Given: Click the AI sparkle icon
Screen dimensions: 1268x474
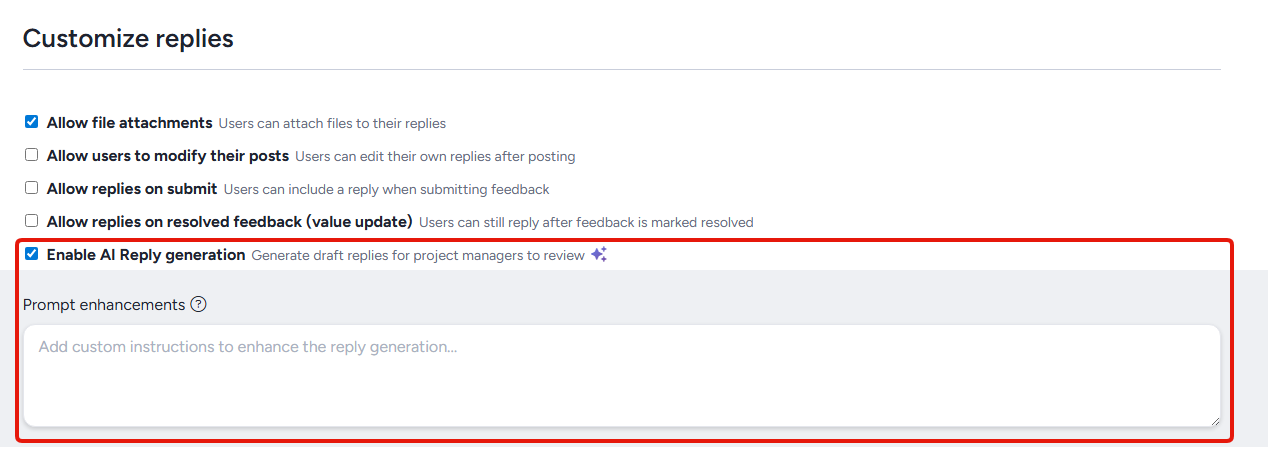Looking at the screenshot, I should pos(599,255).
